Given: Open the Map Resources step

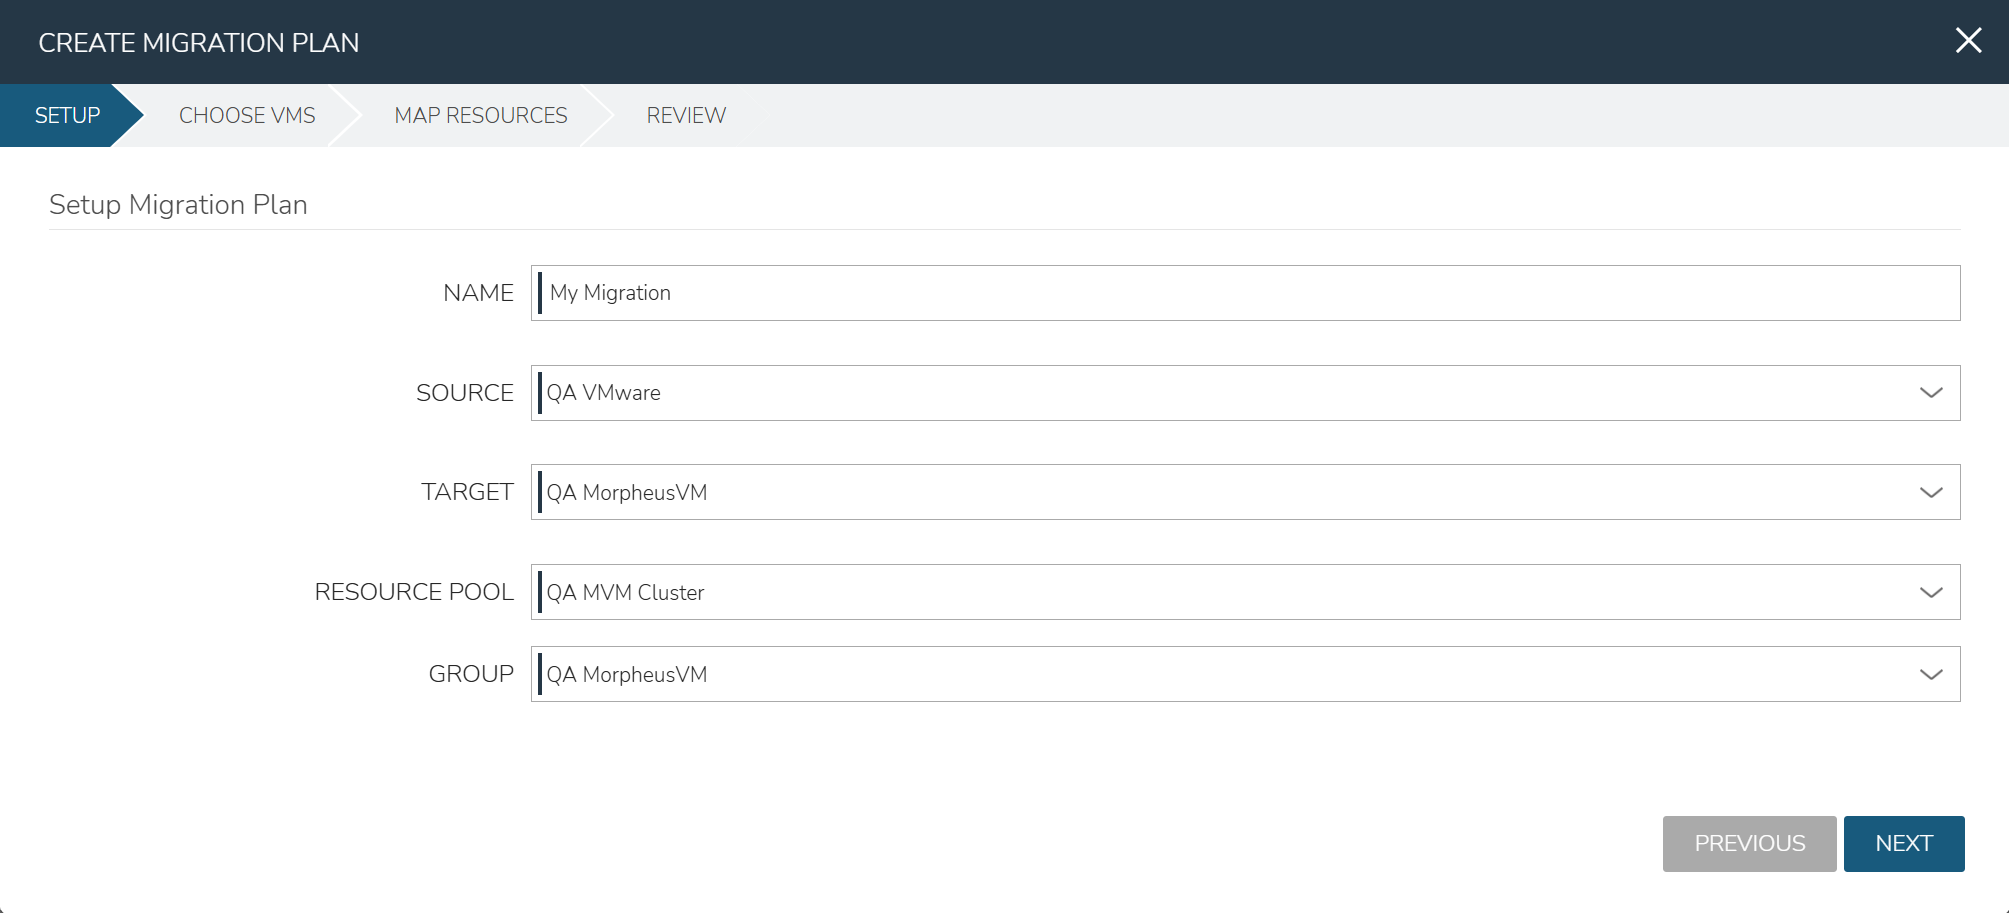Looking at the screenshot, I should tap(481, 116).
